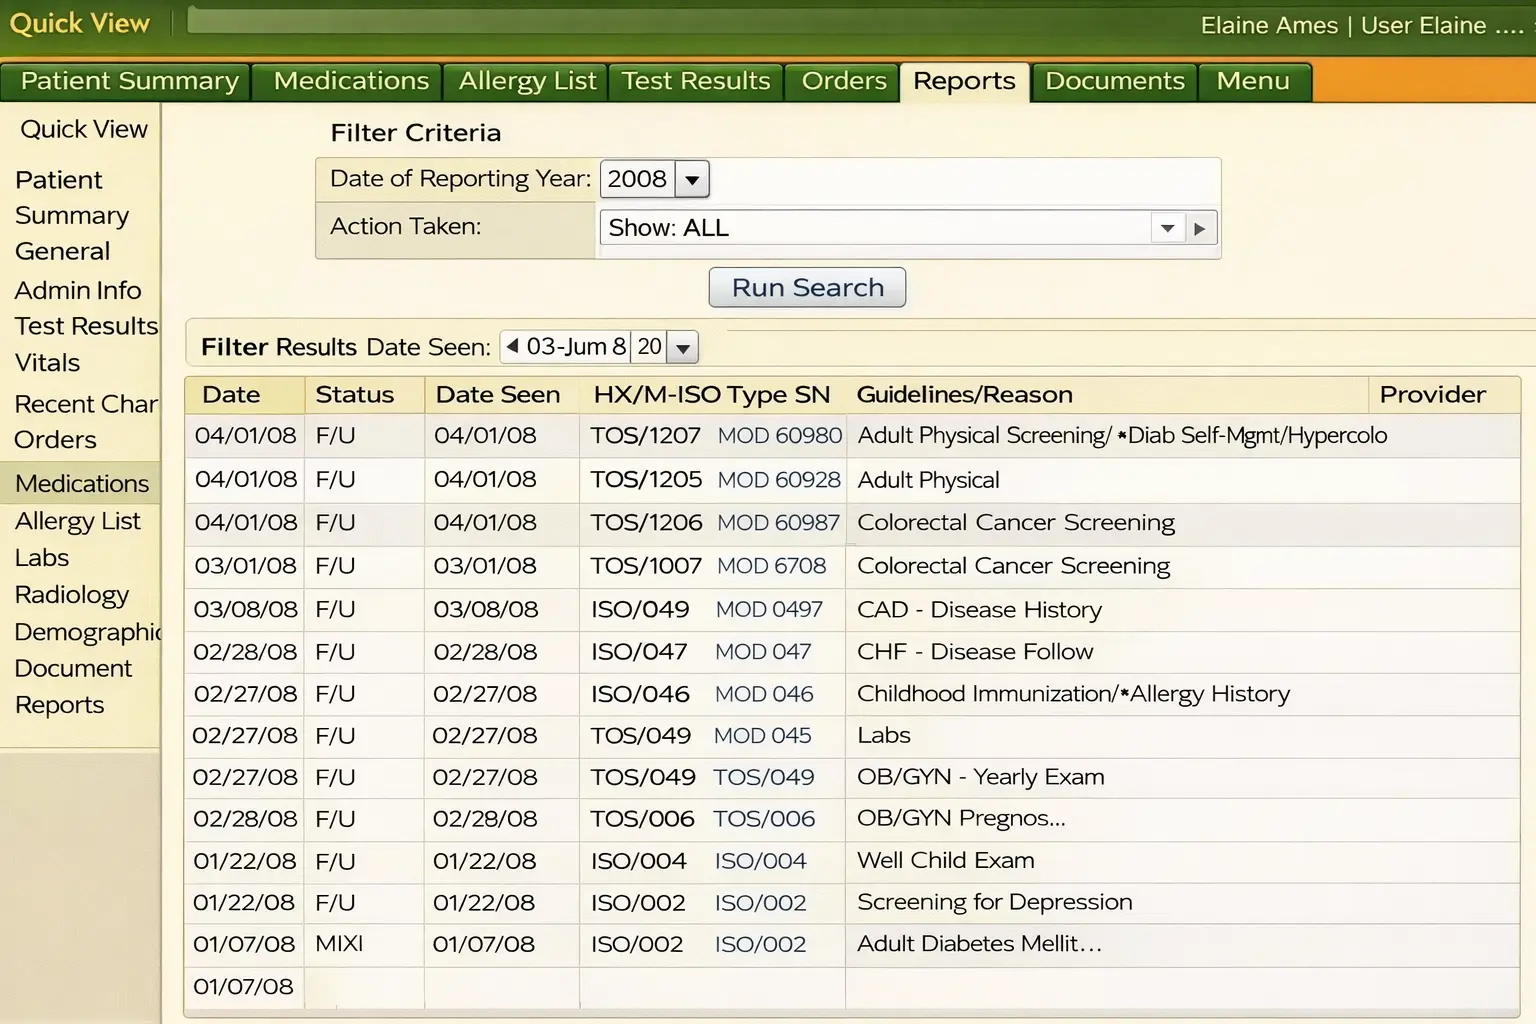Open the Test Results tab
The width and height of the screenshot is (1536, 1024).
coord(696,81)
